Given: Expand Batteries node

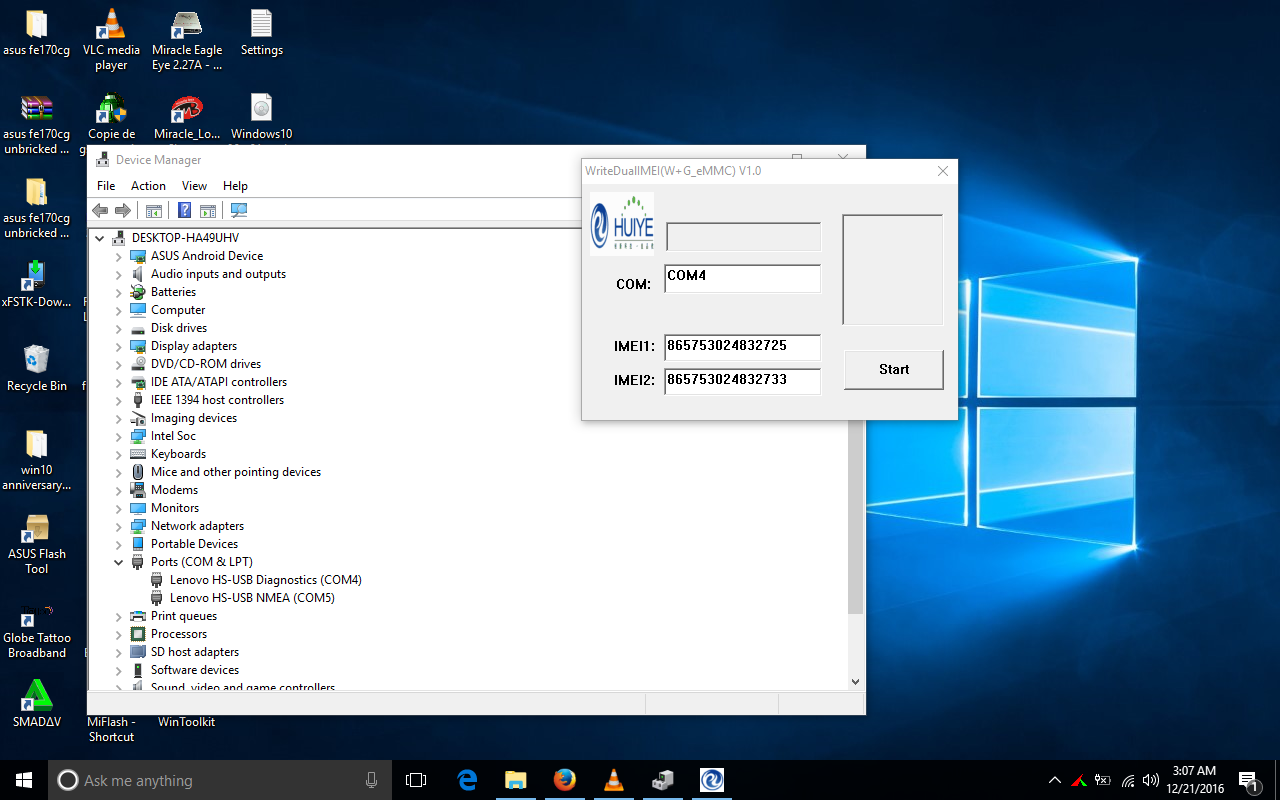Looking at the screenshot, I should pyautogui.click(x=118, y=292).
